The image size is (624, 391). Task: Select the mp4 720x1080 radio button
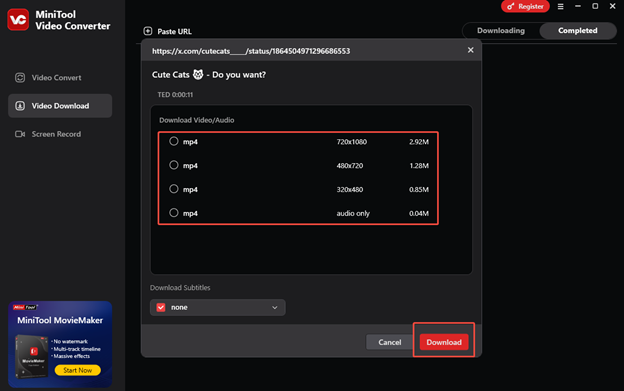[174, 141]
